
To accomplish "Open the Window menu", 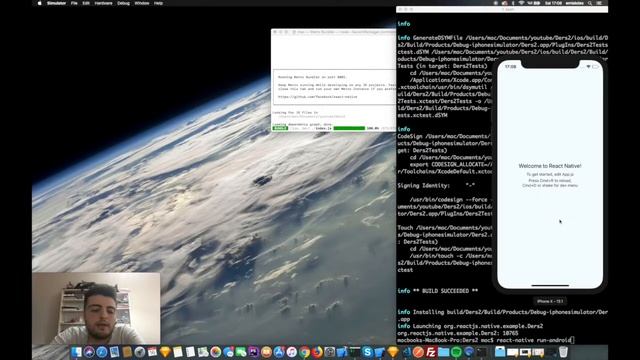I will click(142, 3).
